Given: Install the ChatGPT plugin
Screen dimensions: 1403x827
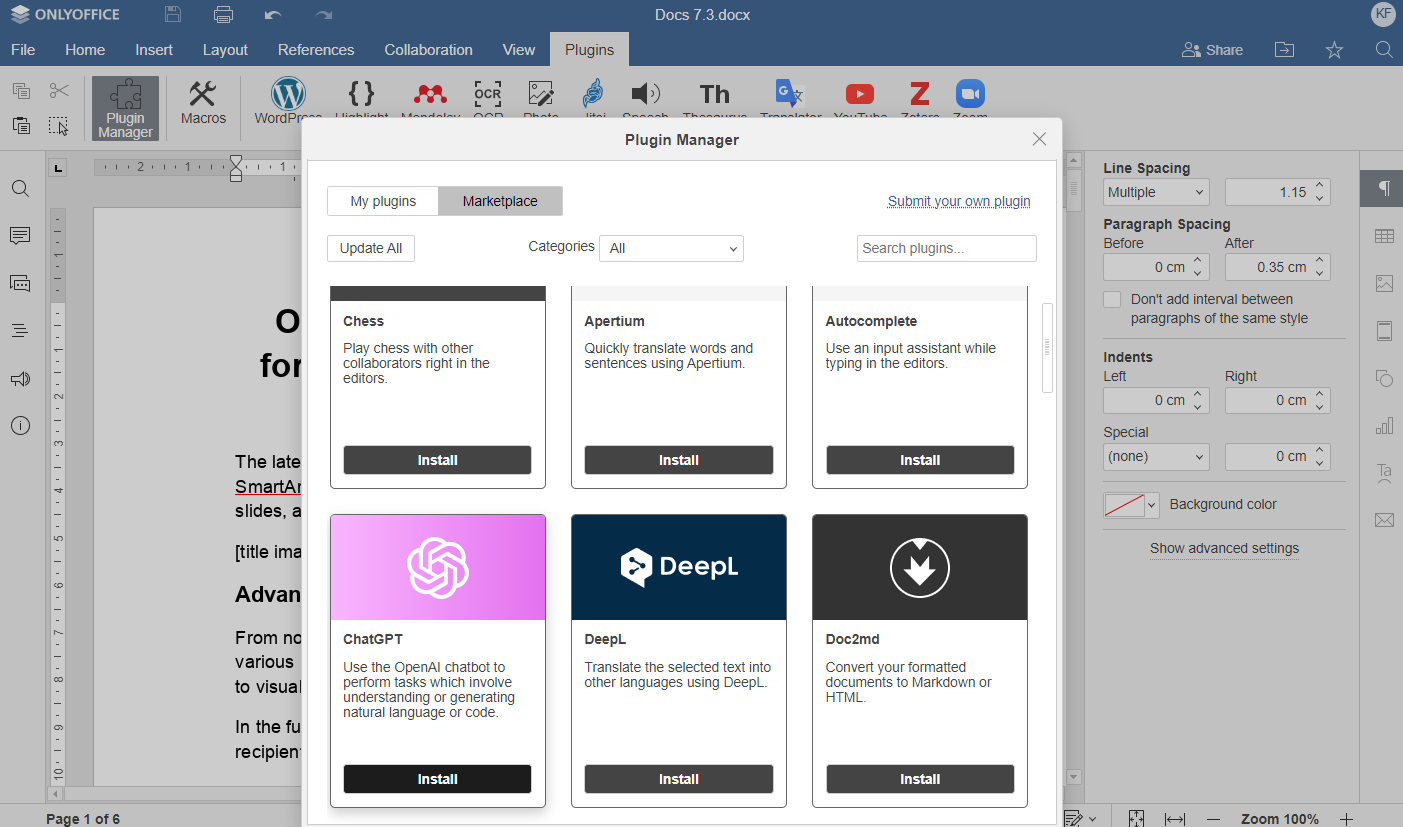Looking at the screenshot, I should point(437,779).
